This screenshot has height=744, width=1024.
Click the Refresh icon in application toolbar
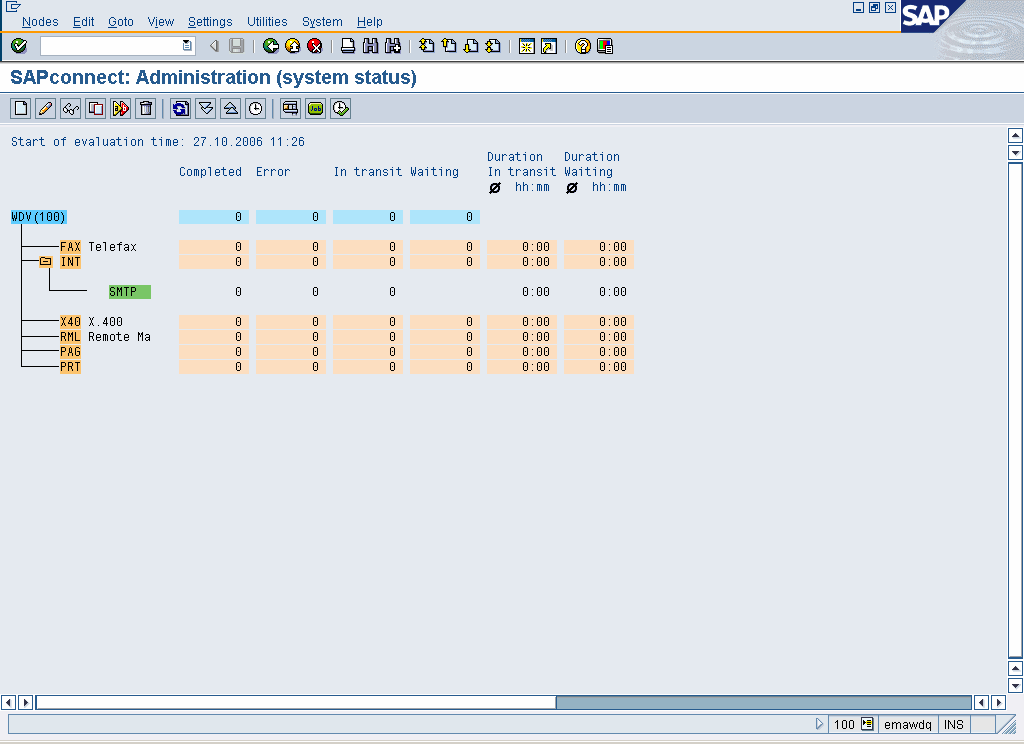(x=180, y=109)
